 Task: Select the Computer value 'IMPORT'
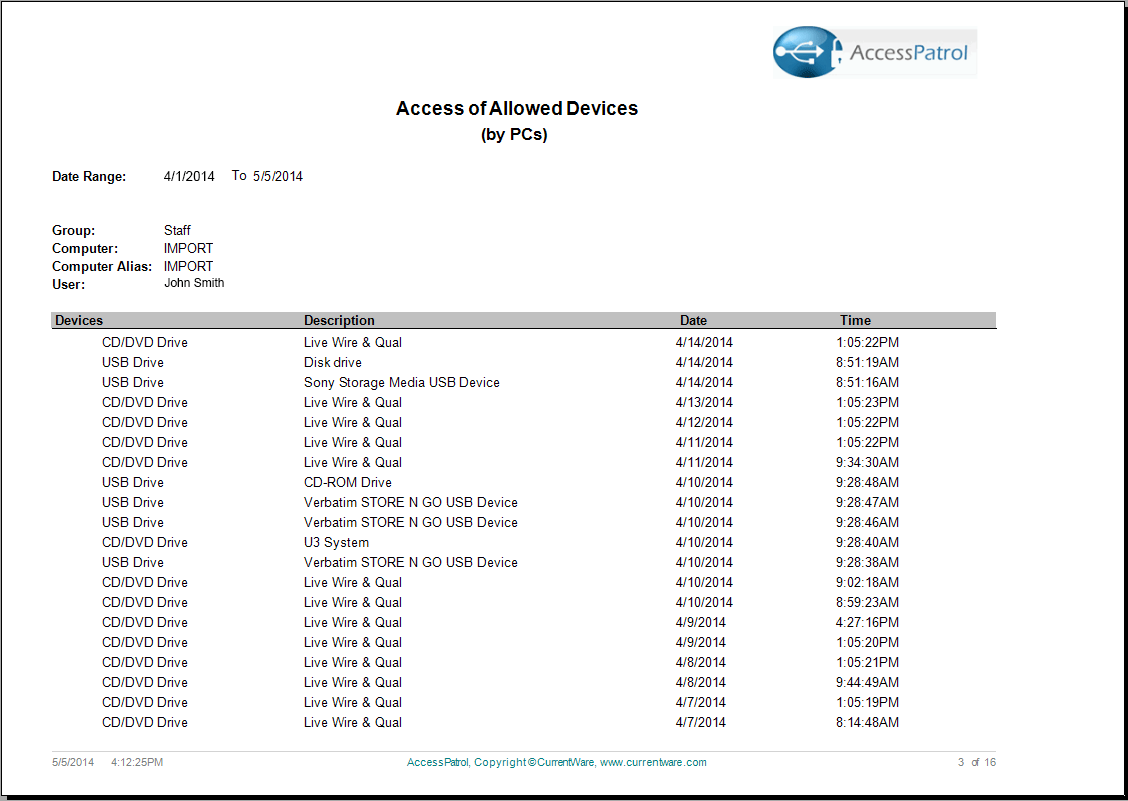pos(188,248)
